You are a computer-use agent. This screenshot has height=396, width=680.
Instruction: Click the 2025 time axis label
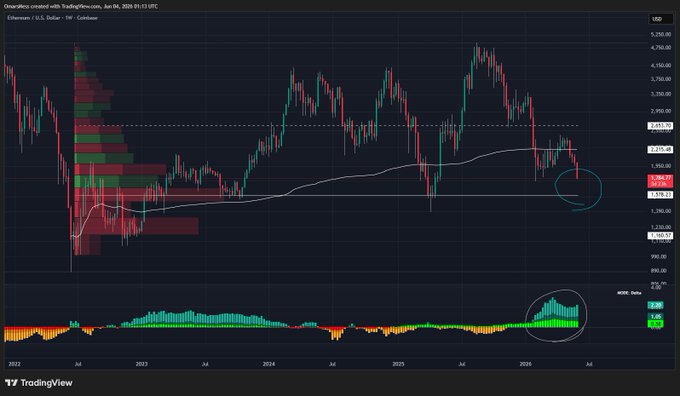point(398,364)
